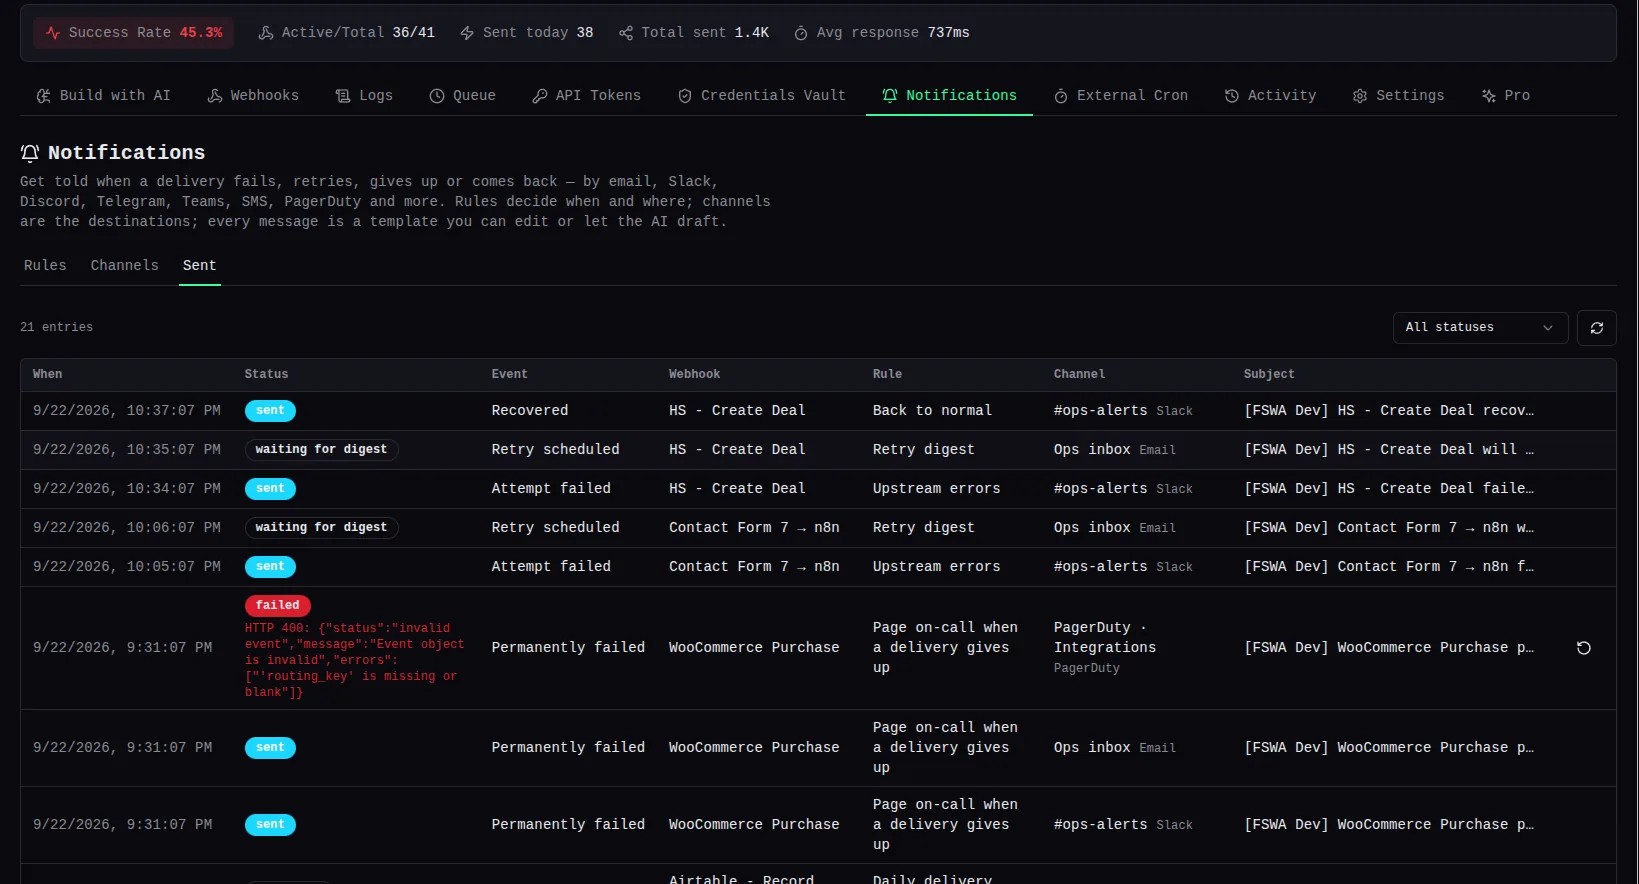Click the Notifications bell tab icon
The width and height of the screenshot is (1639, 884).
[x=890, y=96]
